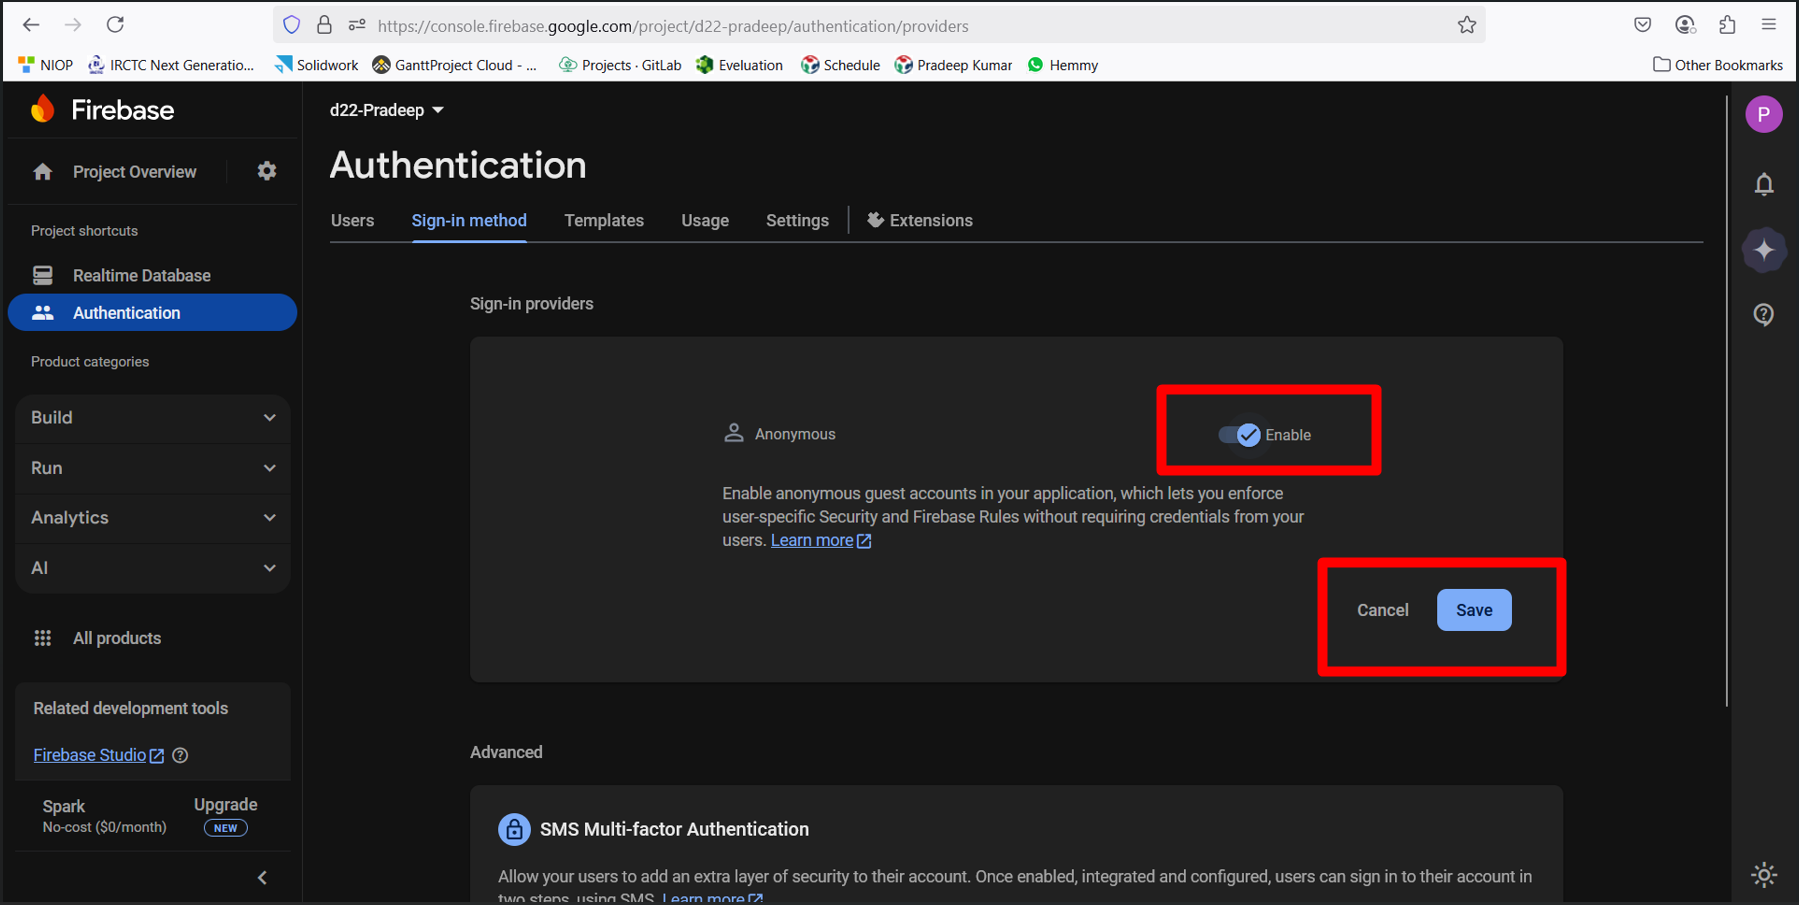
Task: Open the Settings tab
Action: [x=797, y=221]
